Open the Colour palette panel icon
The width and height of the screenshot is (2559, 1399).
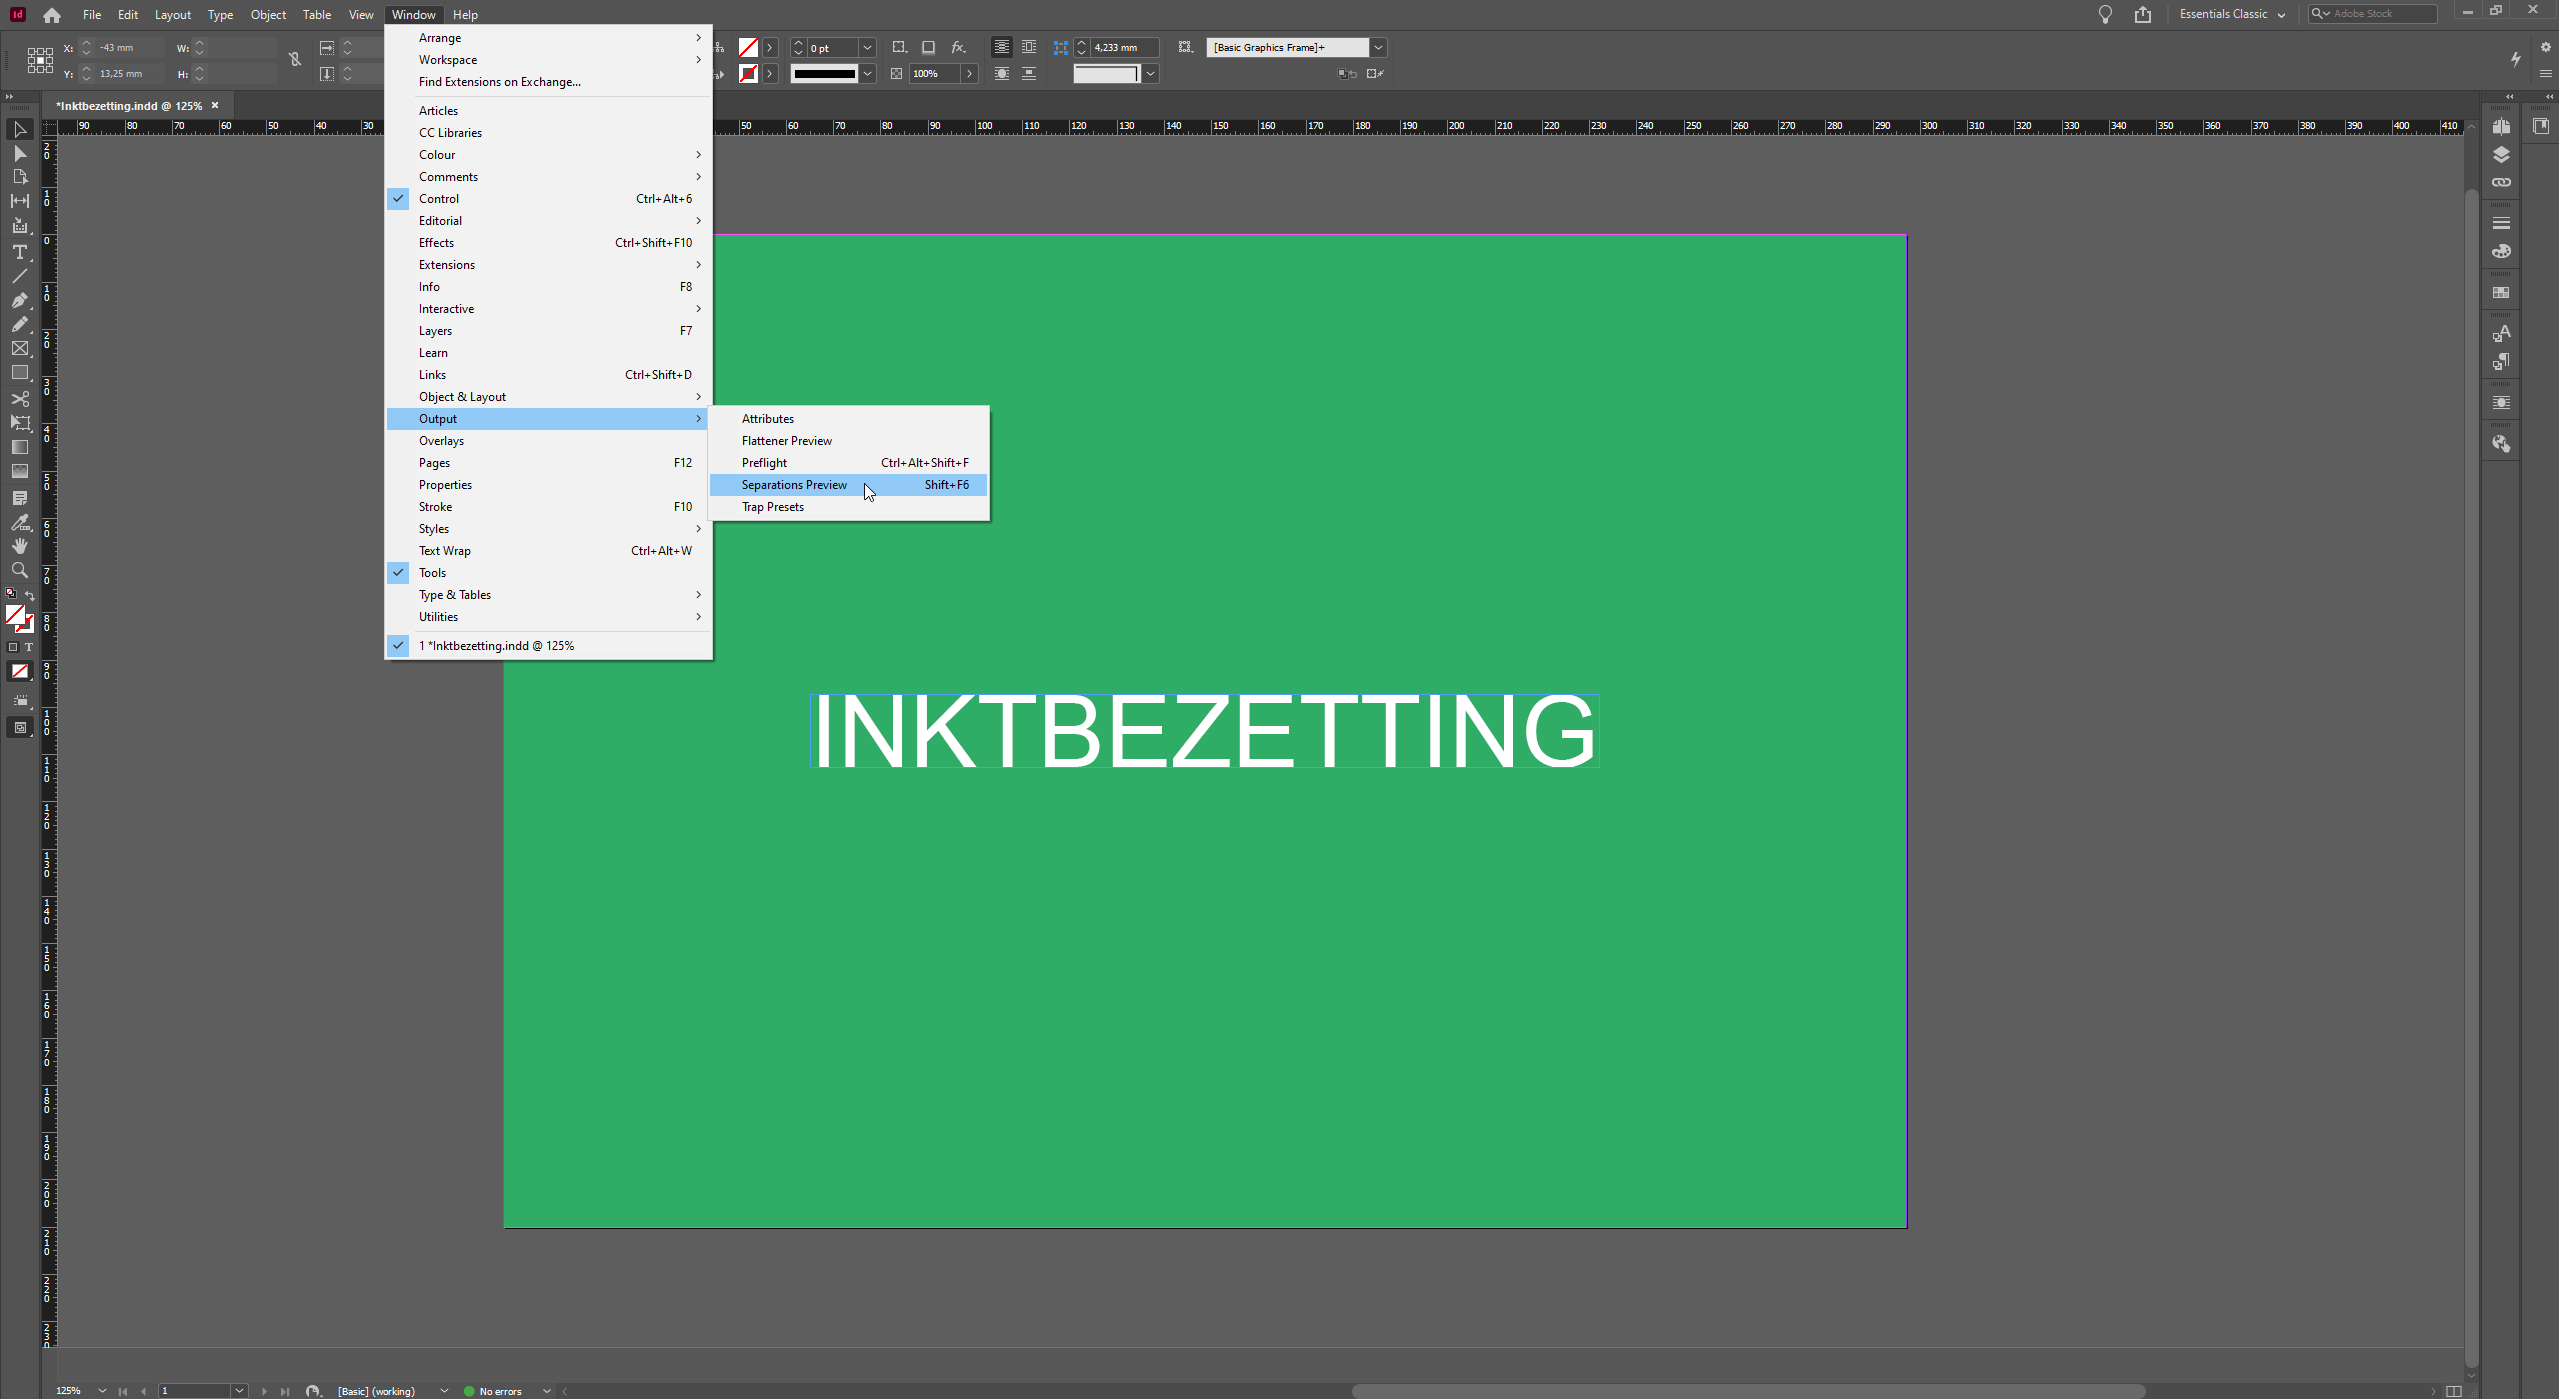click(x=2501, y=251)
